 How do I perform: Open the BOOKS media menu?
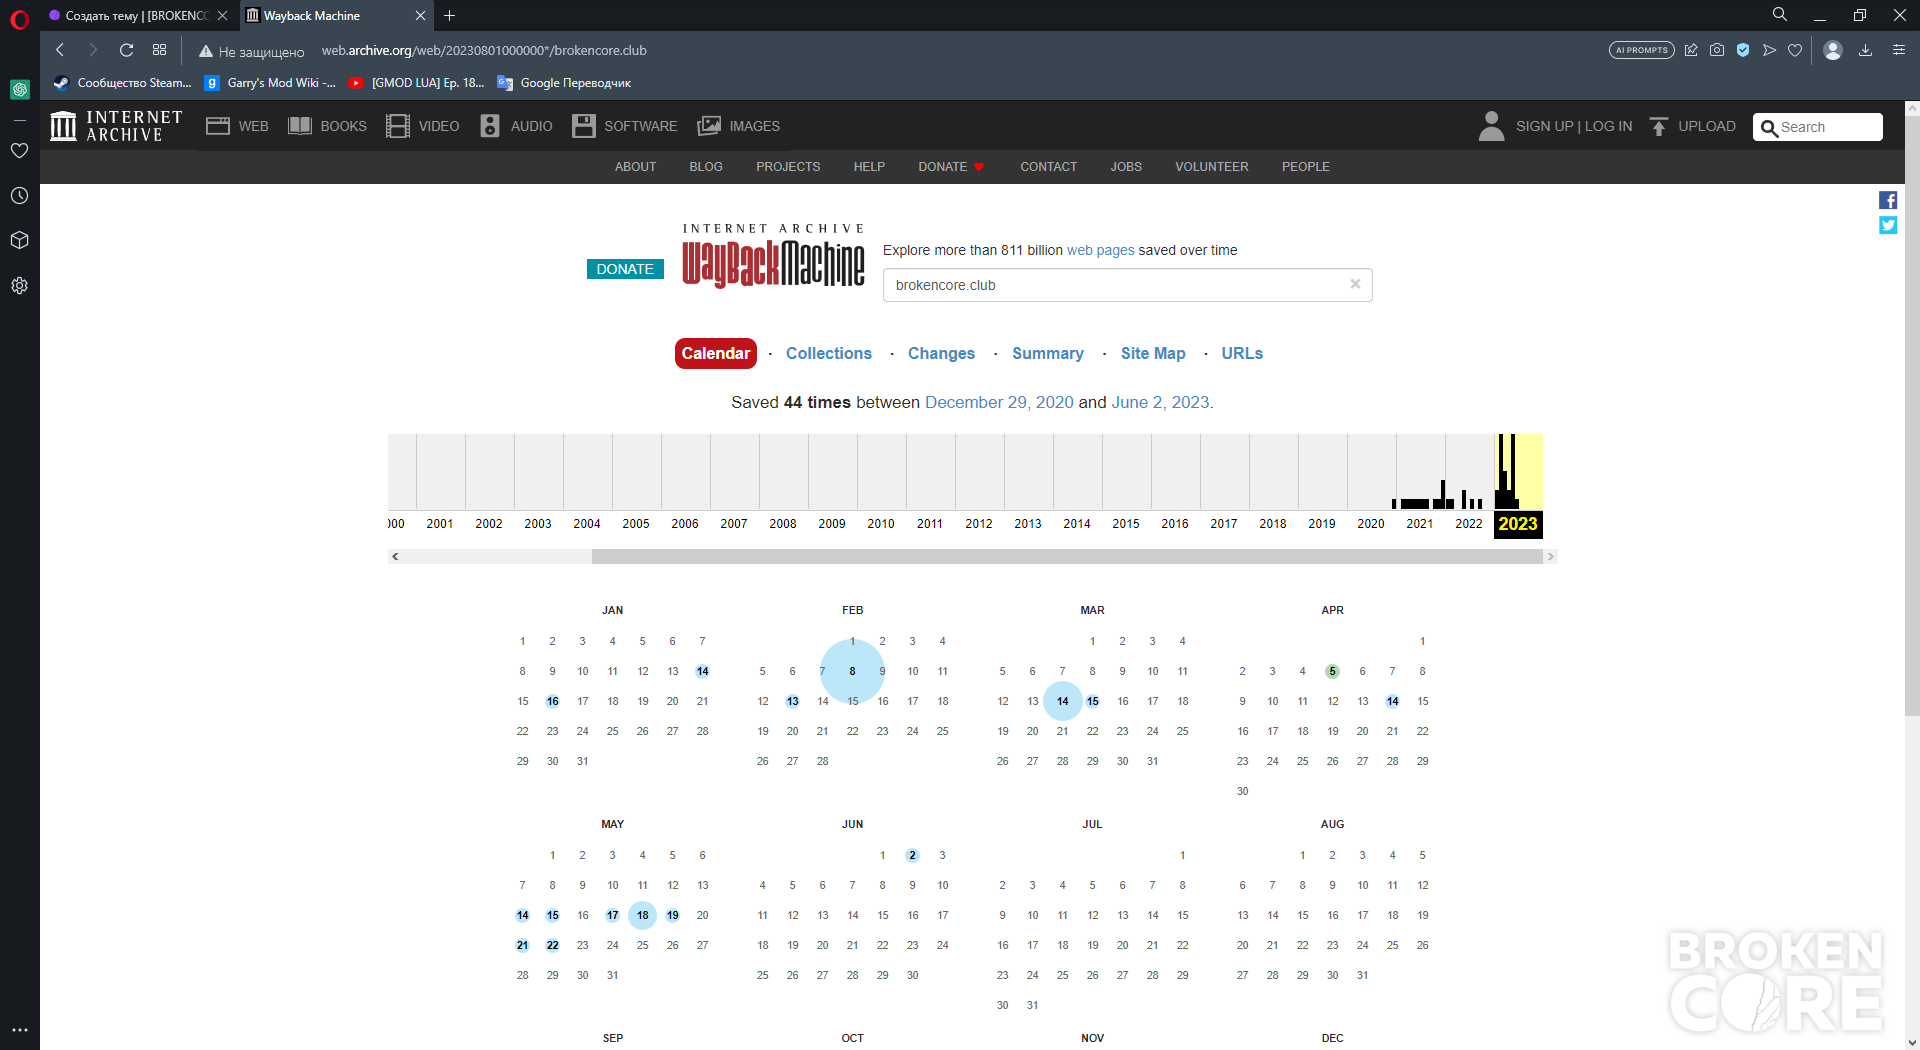(x=328, y=127)
